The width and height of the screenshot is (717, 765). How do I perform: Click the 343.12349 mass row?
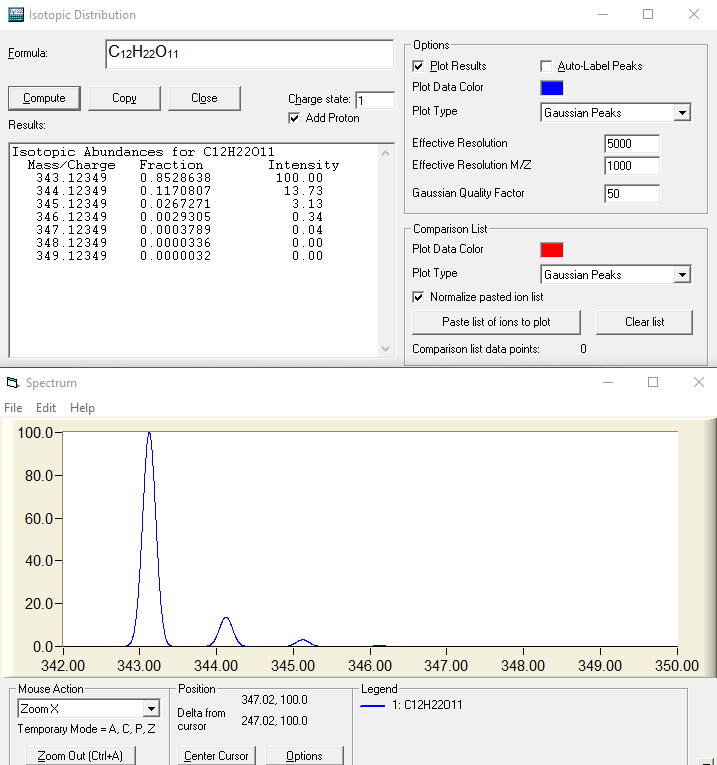click(x=179, y=178)
